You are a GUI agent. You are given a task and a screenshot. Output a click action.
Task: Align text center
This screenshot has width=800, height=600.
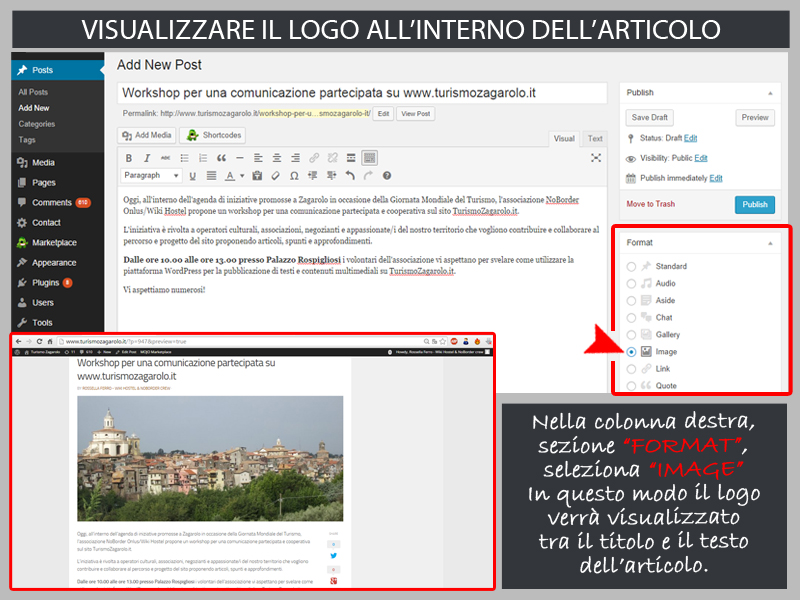point(277,158)
